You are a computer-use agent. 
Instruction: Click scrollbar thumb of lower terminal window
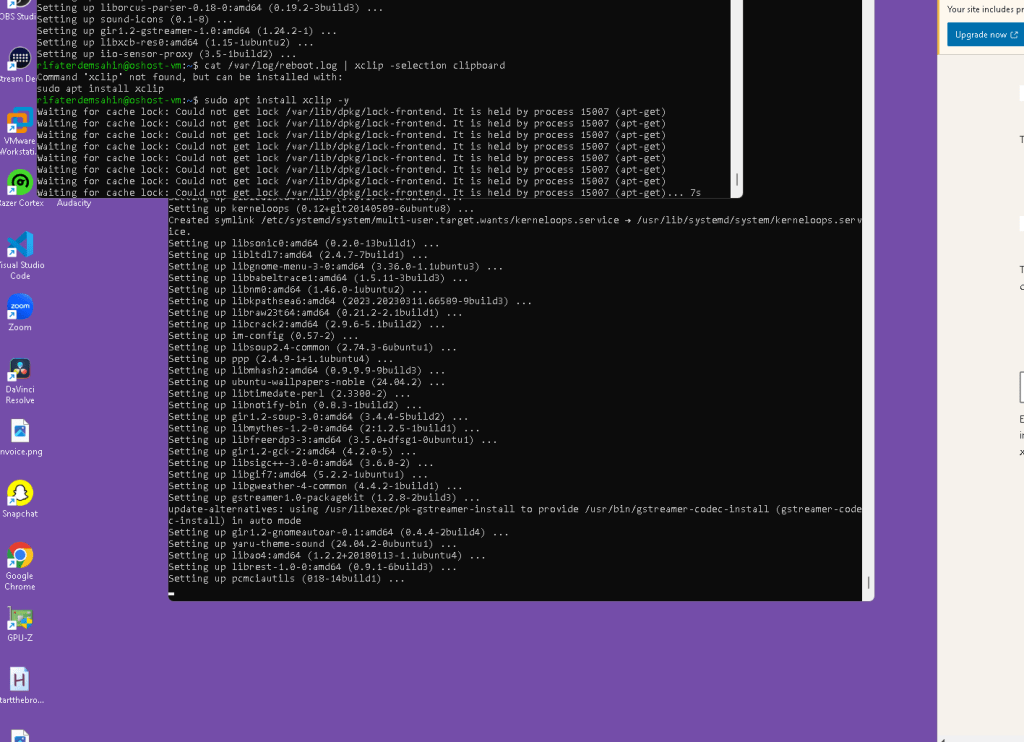pos(868,583)
